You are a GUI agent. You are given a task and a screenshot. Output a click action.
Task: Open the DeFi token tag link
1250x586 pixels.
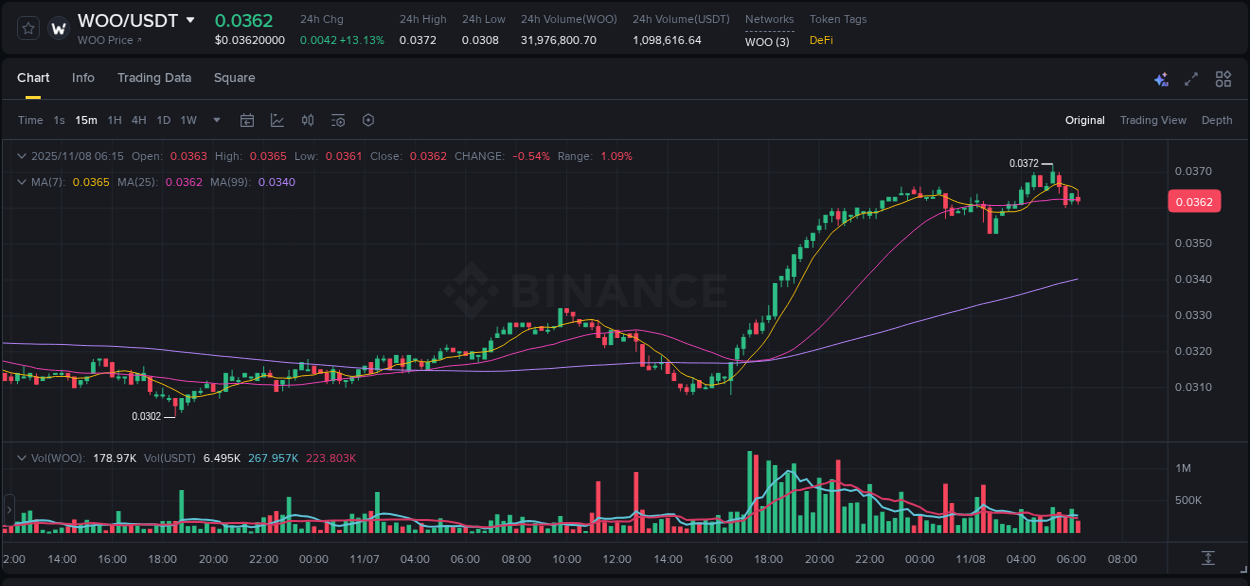click(x=820, y=41)
